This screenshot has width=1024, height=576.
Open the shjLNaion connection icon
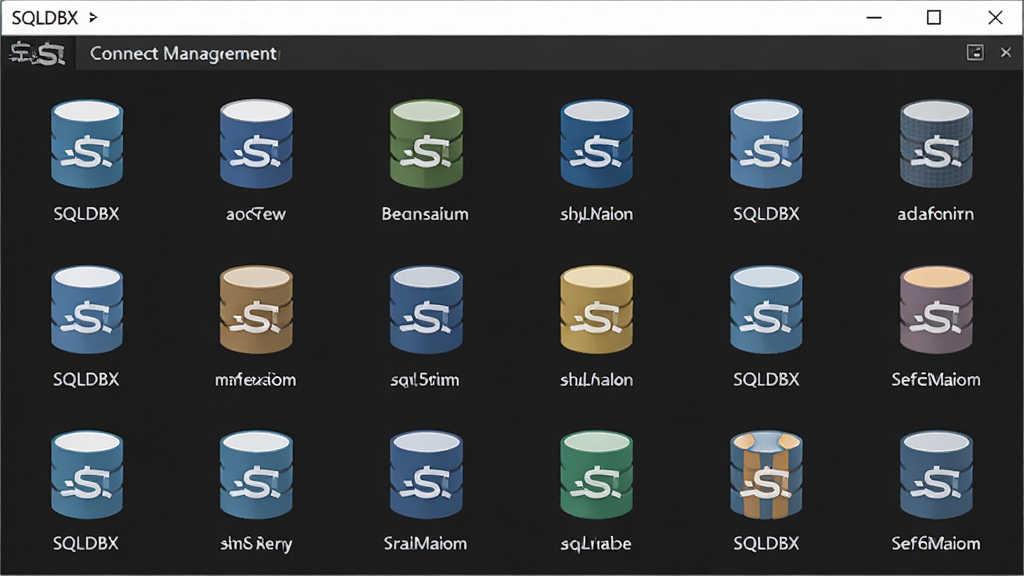point(596,144)
